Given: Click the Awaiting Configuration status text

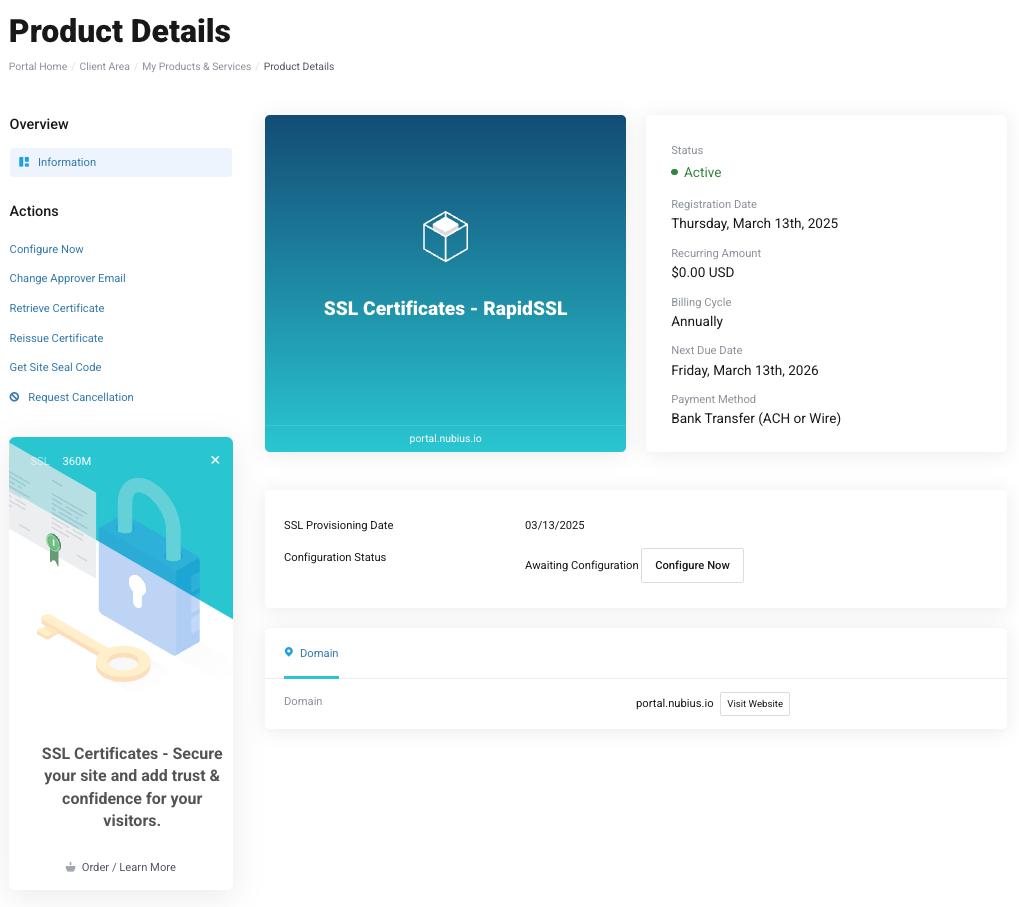Looking at the screenshot, I should tap(582, 565).
